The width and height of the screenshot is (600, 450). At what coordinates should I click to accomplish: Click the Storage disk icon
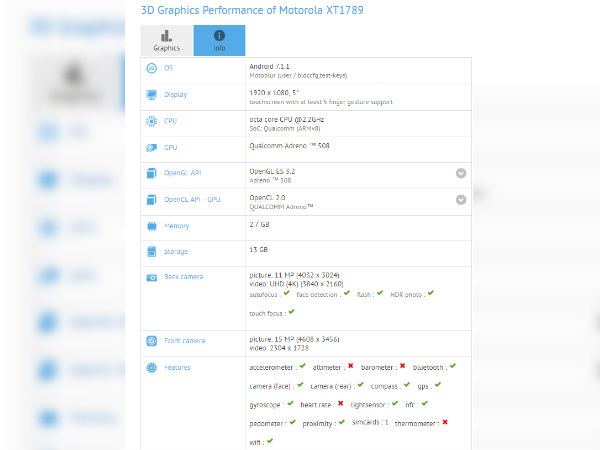point(152,252)
